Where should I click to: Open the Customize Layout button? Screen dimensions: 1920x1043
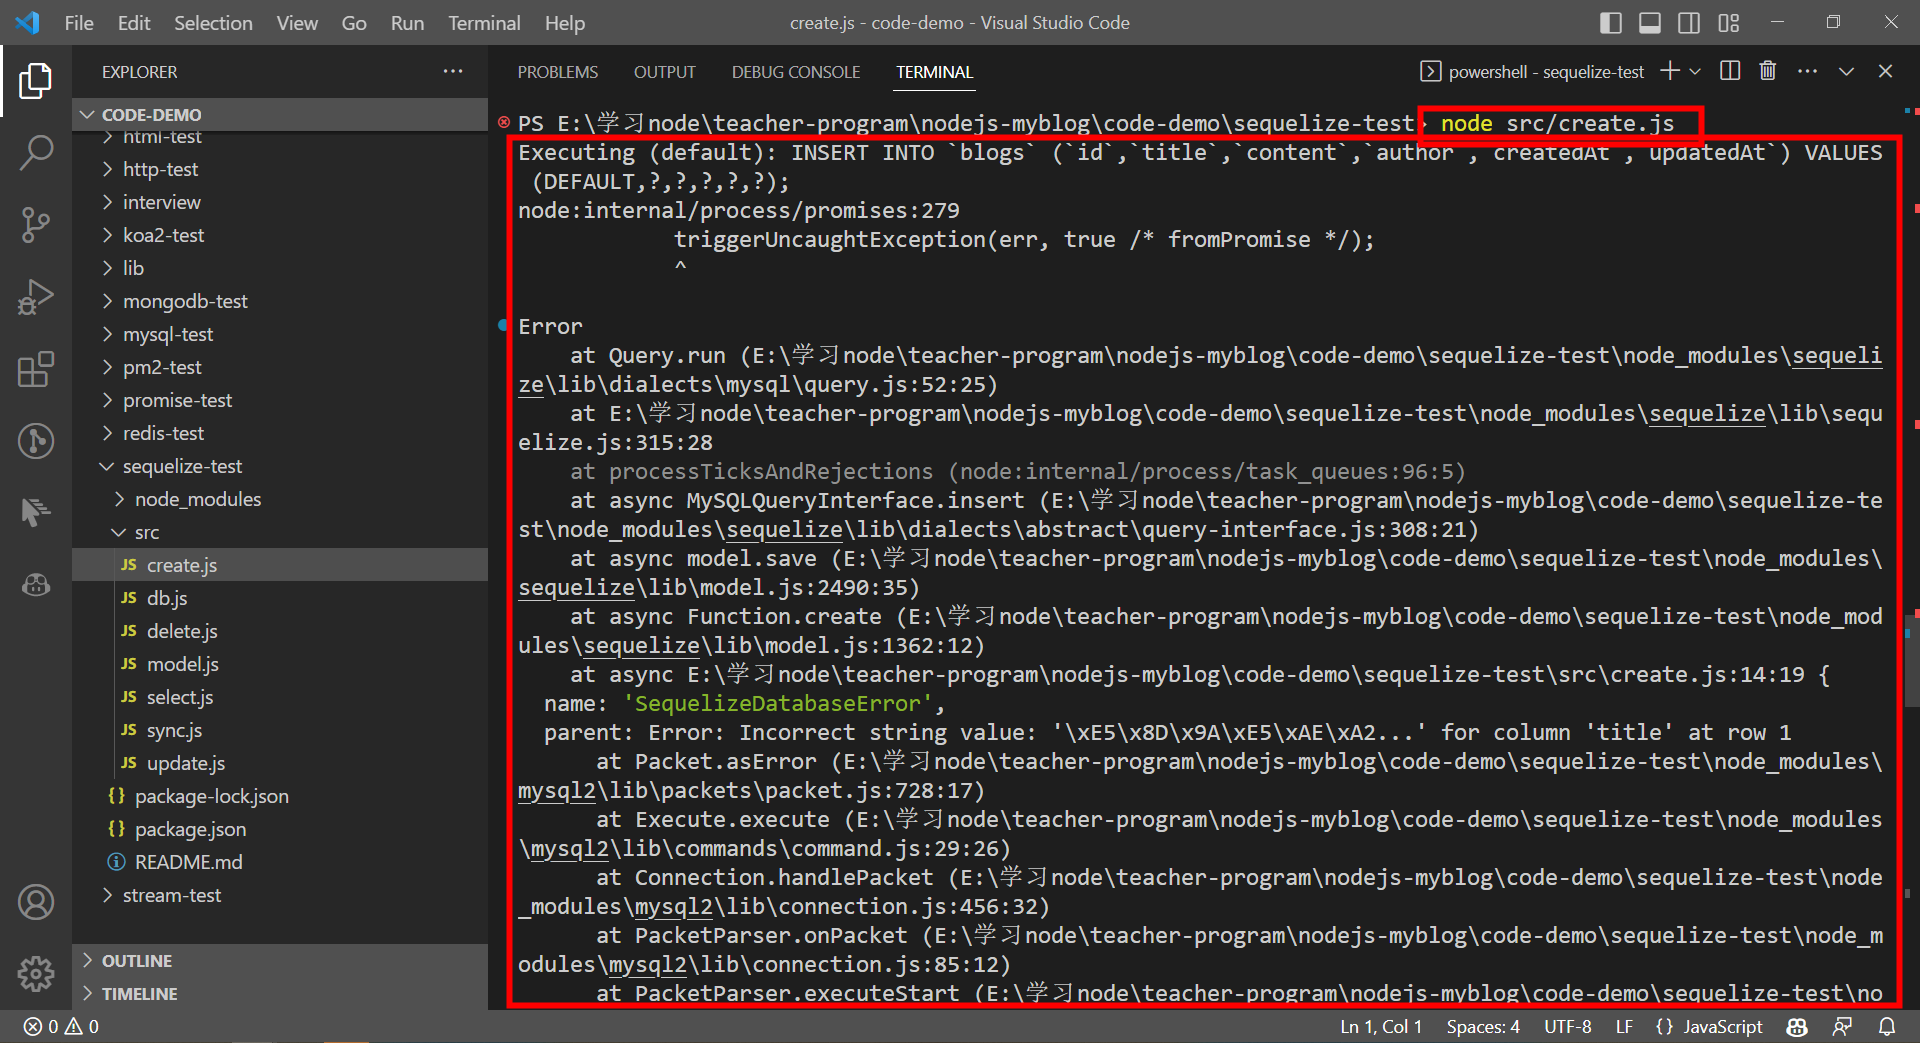tap(1729, 23)
